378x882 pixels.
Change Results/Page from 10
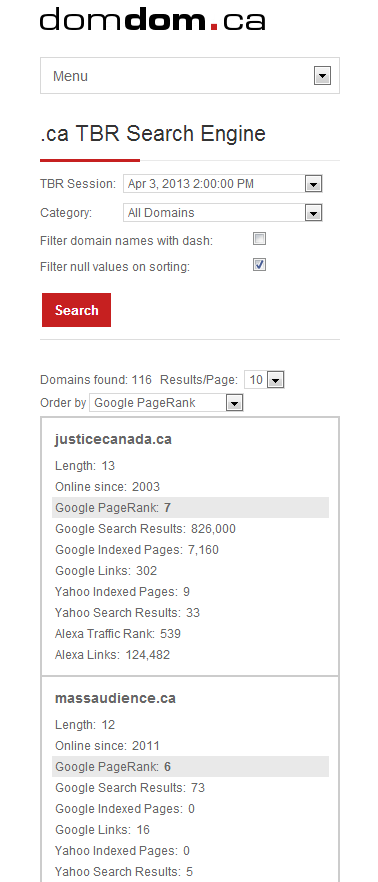pyautogui.click(x=264, y=380)
